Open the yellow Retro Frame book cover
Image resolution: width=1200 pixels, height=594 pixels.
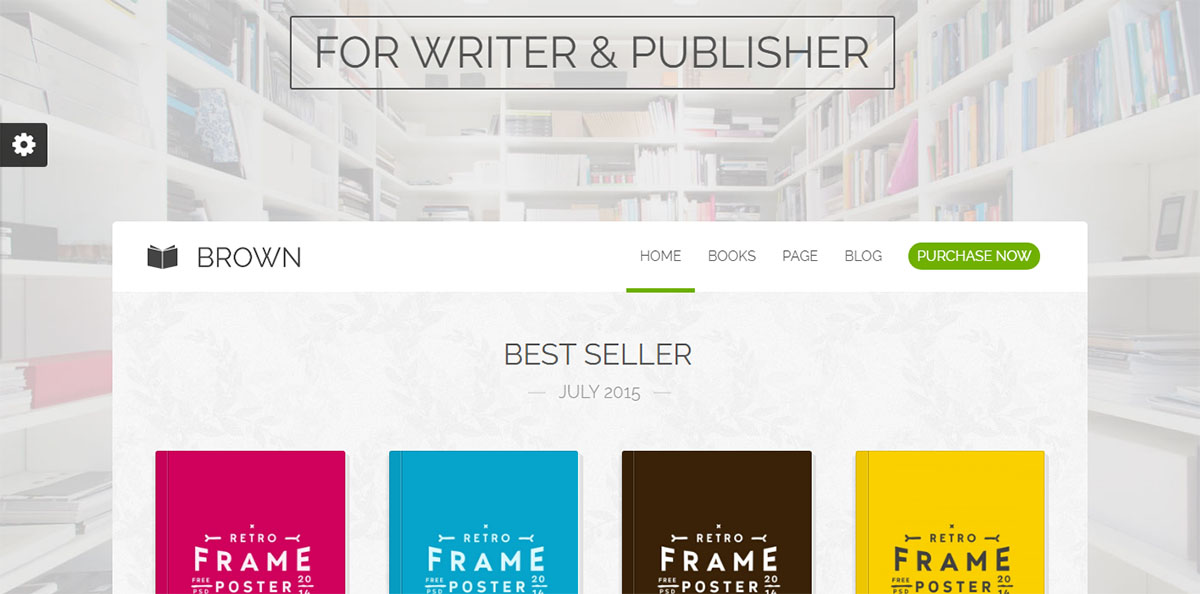click(x=950, y=522)
